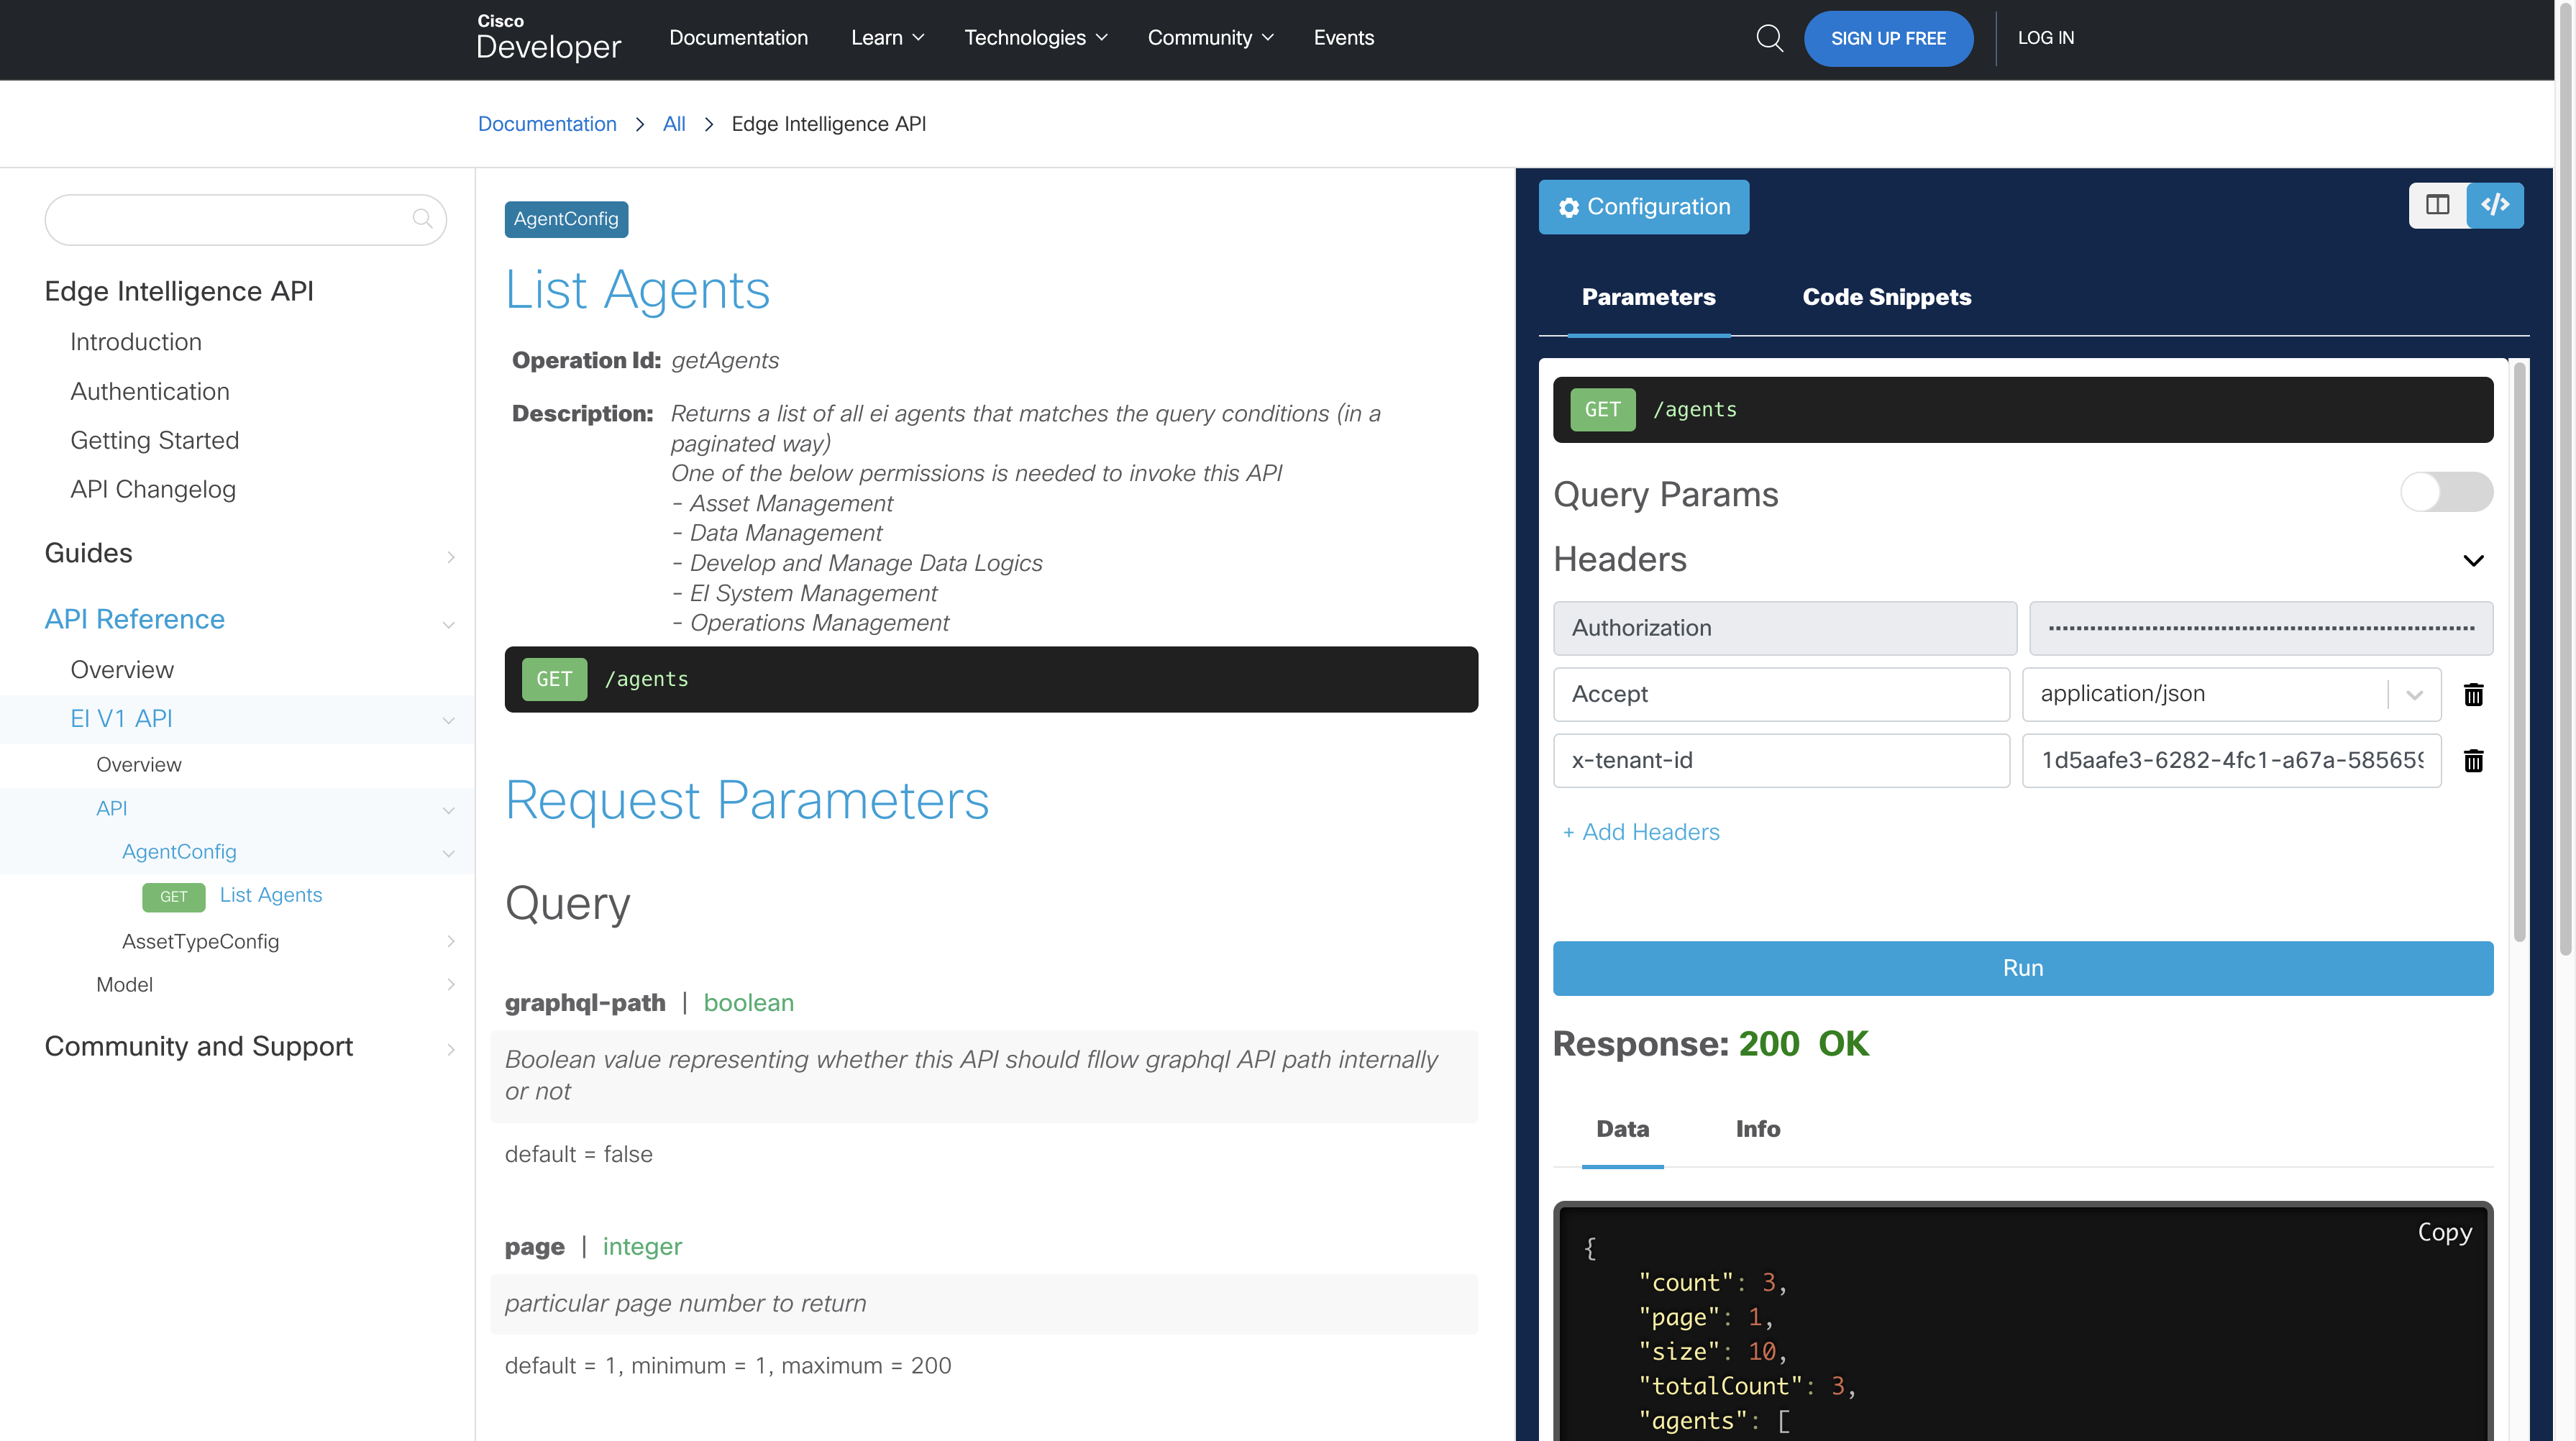Viewport: 2576px width, 1441px height.
Task: Switch to code view using the </> icon
Action: (2496, 204)
